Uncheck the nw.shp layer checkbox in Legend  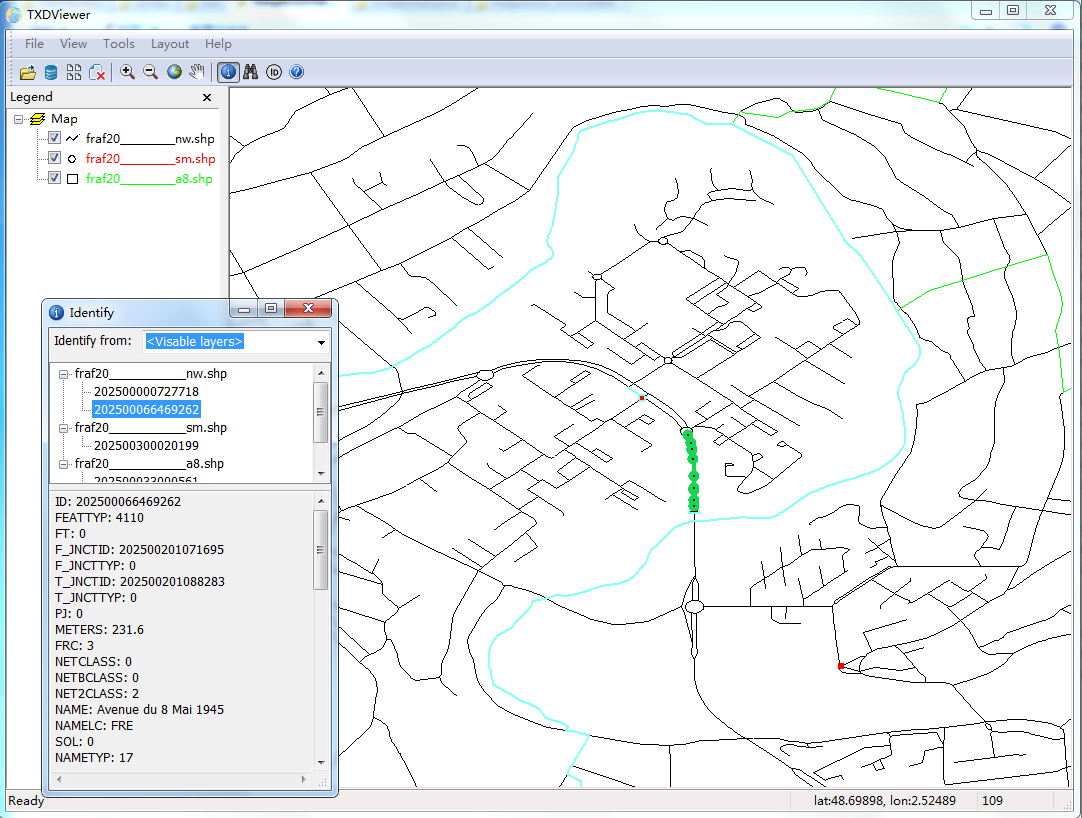[55, 139]
